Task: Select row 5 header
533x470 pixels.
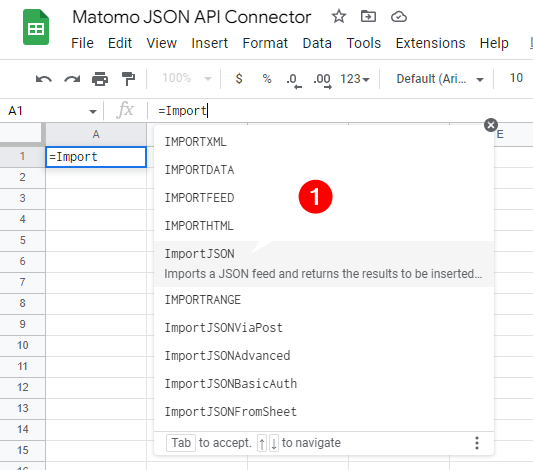Action: 22,240
